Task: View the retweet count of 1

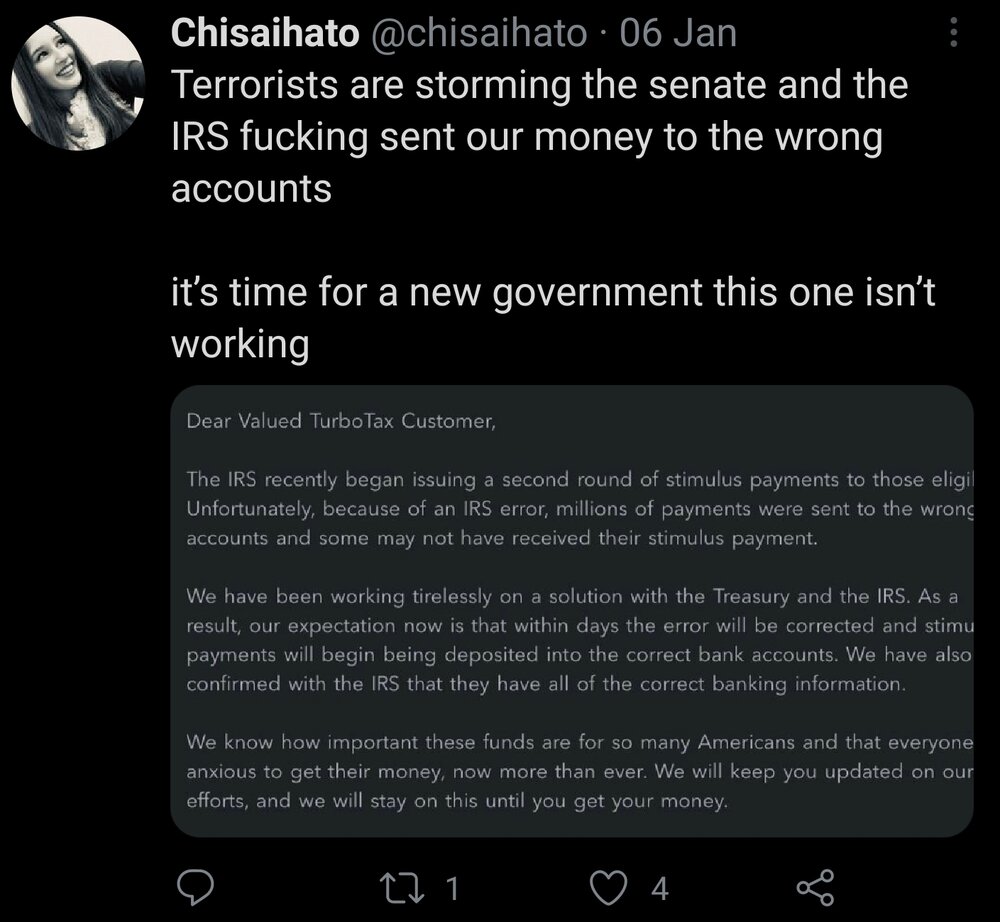Action: point(451,887)
